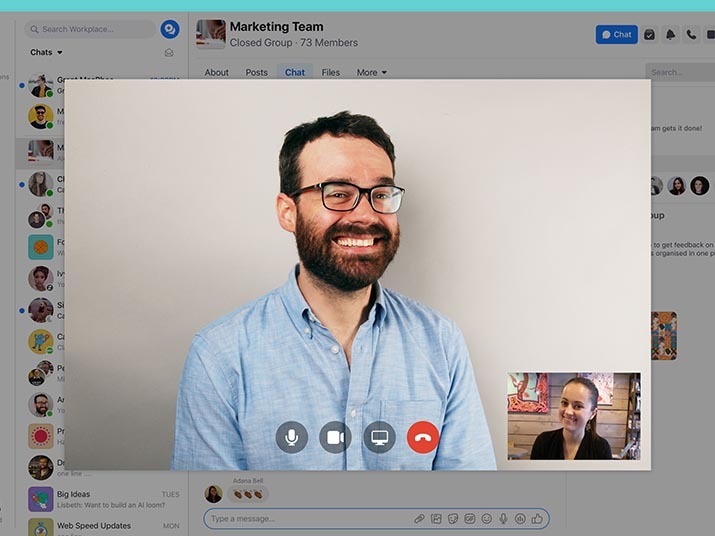The height and width of the screenshot is (536, 715).
Task: Click the blue Chat button in the header
Action: [x=617, y=35]
